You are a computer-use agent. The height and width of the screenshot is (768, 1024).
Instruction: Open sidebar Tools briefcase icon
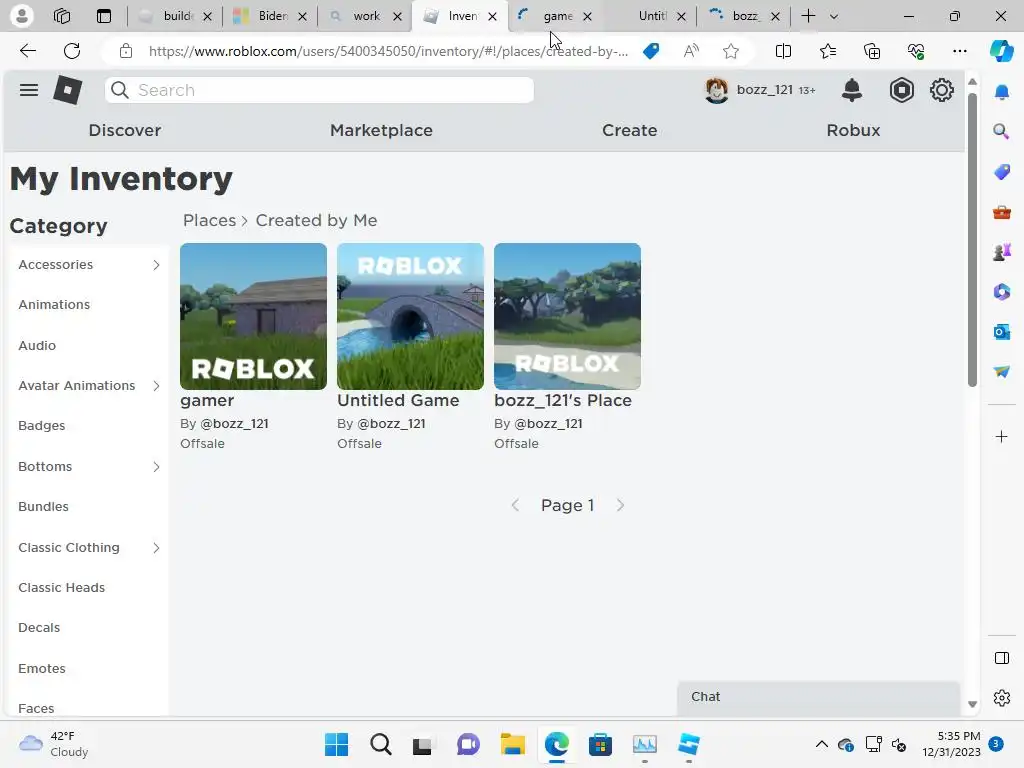[x=1001, y=212]
